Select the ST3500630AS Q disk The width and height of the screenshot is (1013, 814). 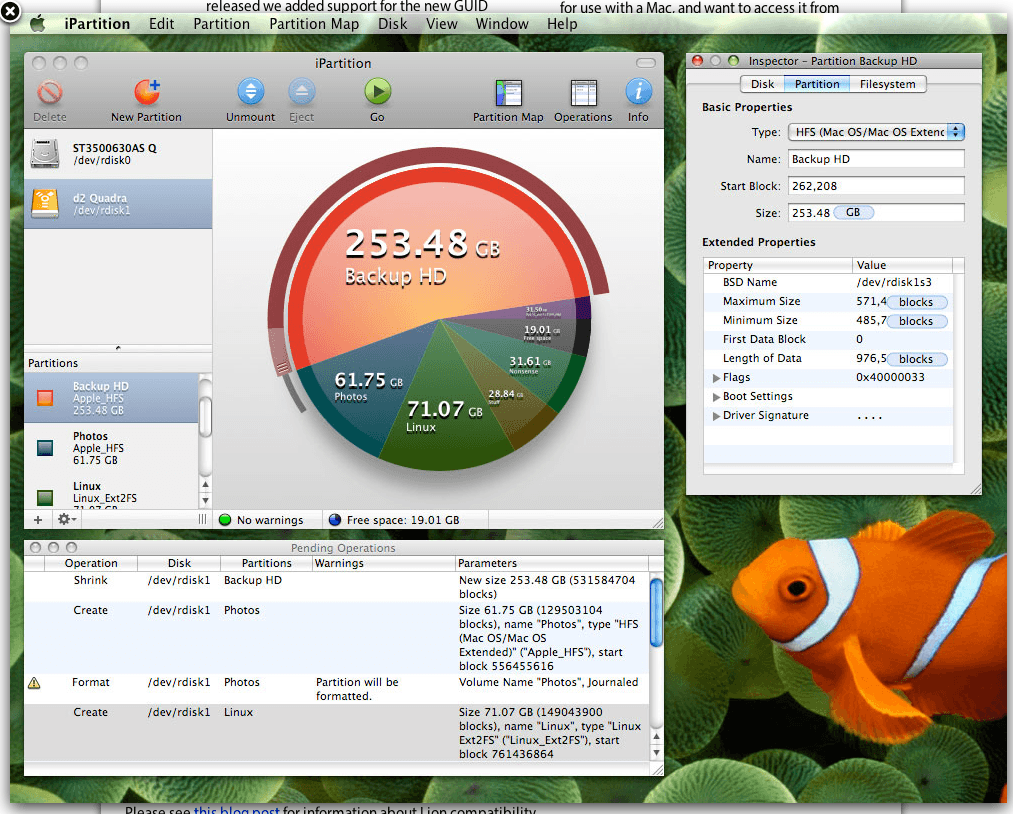click(x=118, y=154)
